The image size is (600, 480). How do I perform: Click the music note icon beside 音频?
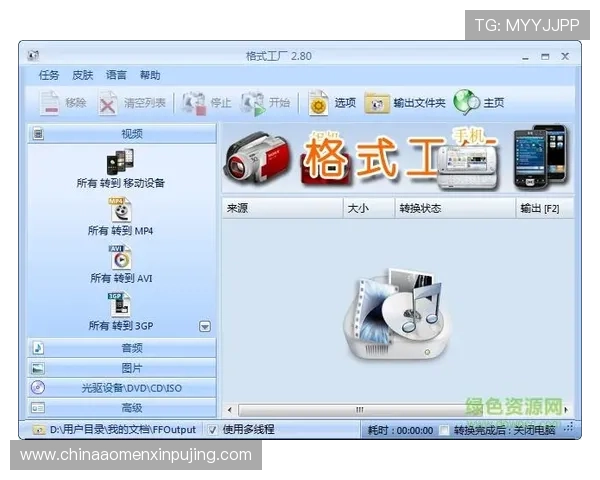tap(38, 348)
